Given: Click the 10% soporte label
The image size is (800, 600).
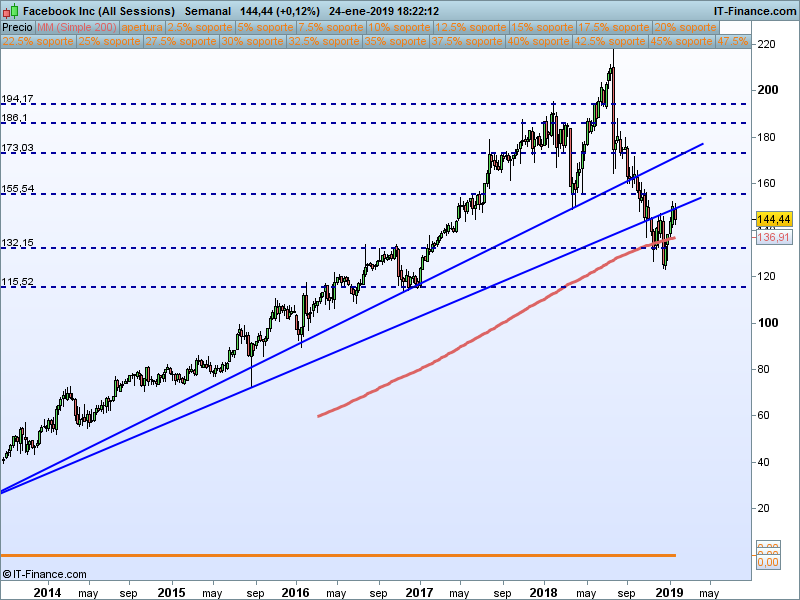Looking at the screenshot, I should (399, 28).
